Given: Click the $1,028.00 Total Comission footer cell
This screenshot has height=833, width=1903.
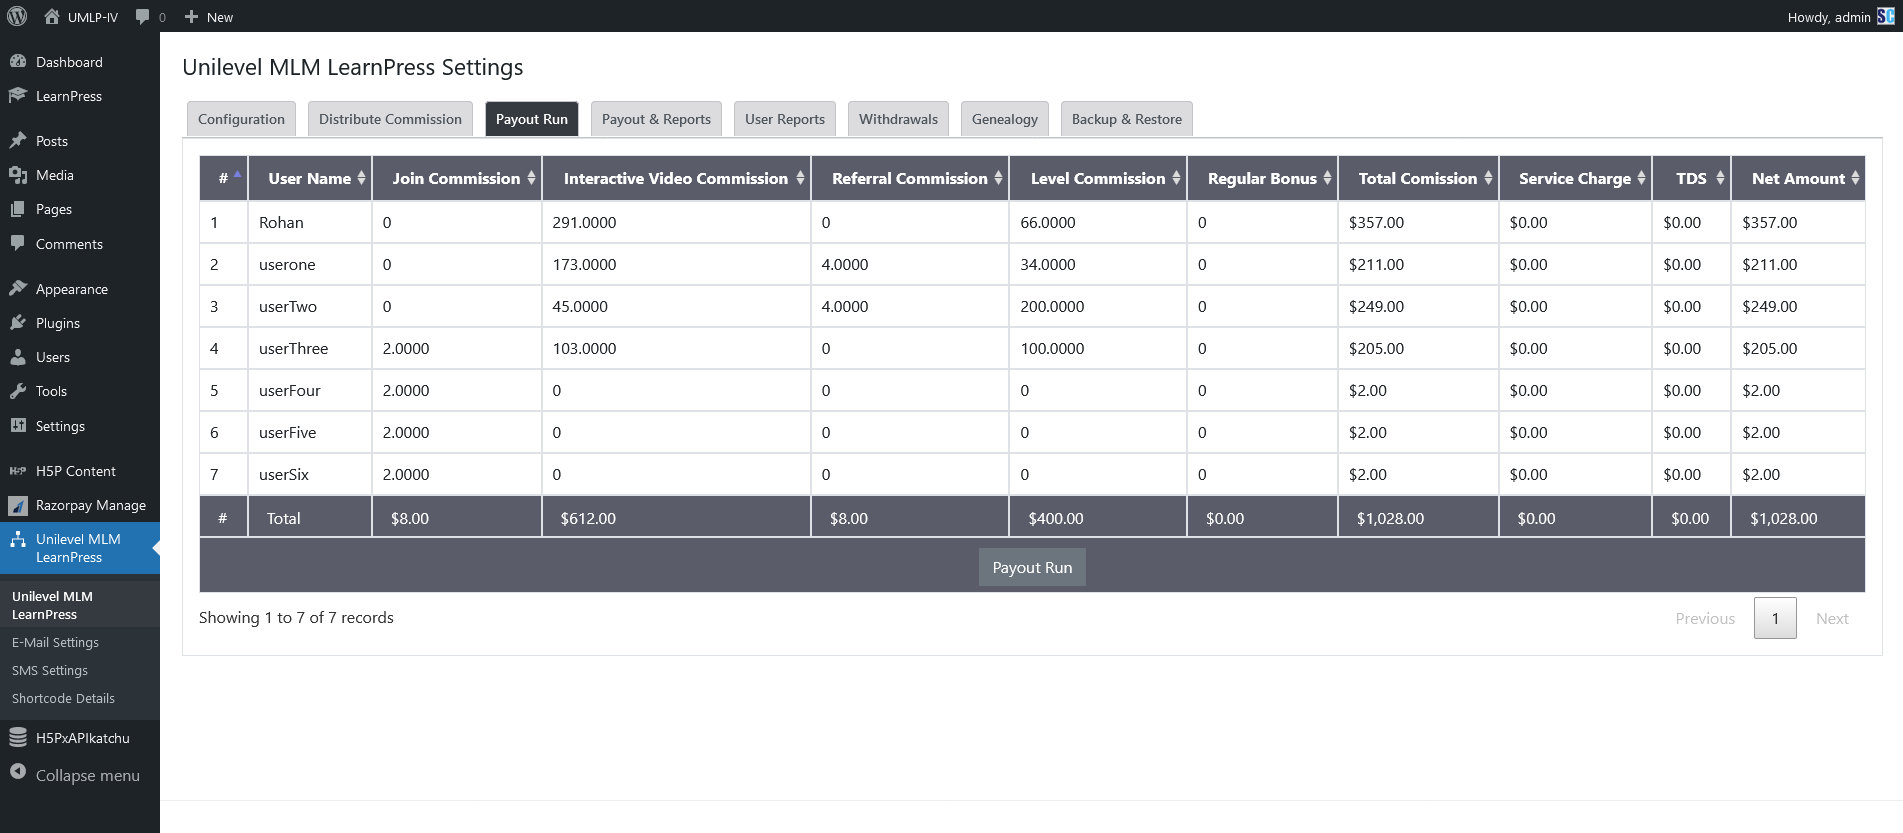Looking at the screenshot, I should click(1418, 518).
